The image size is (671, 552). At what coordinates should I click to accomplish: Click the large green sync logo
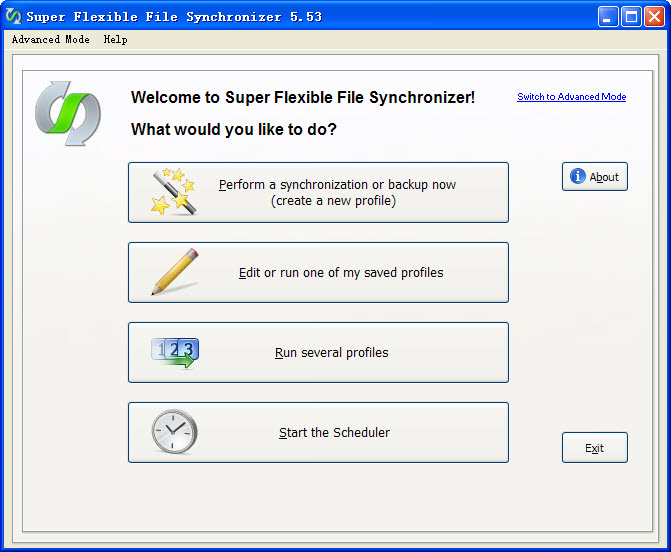click(x=68, y=113)
